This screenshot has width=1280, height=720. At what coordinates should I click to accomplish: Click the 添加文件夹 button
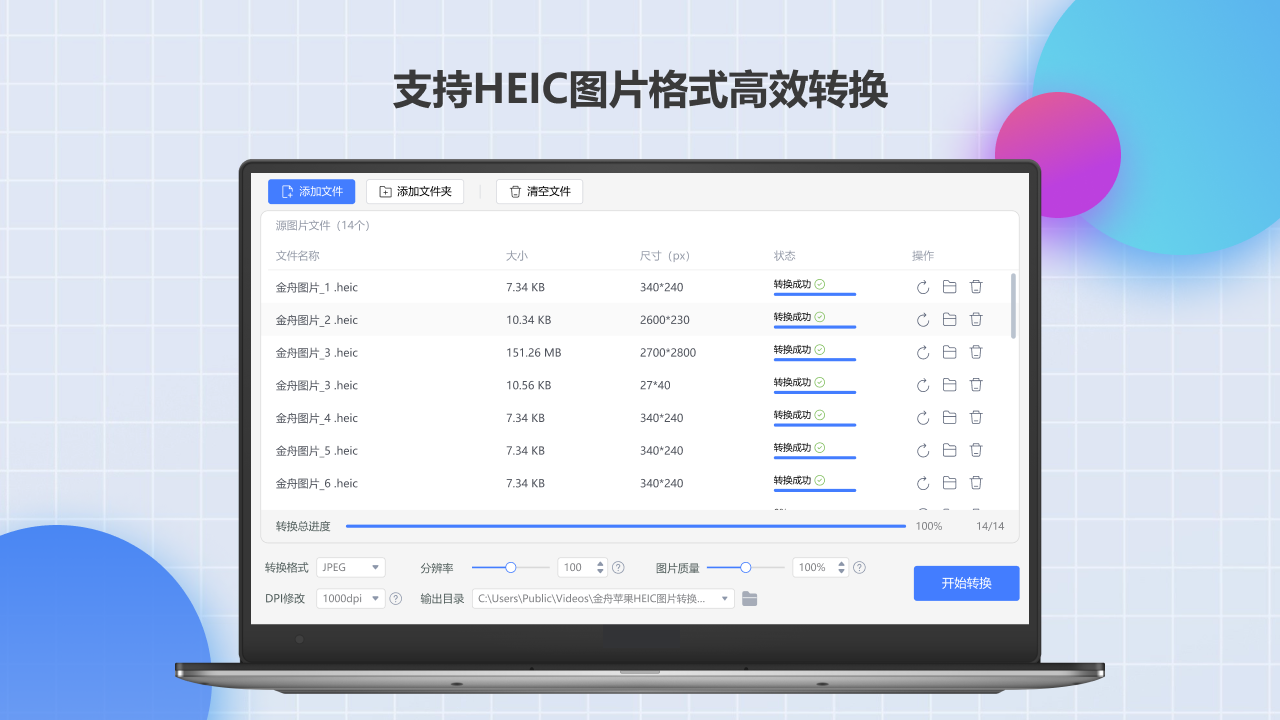pyautogui.click(x=415, y=191)
